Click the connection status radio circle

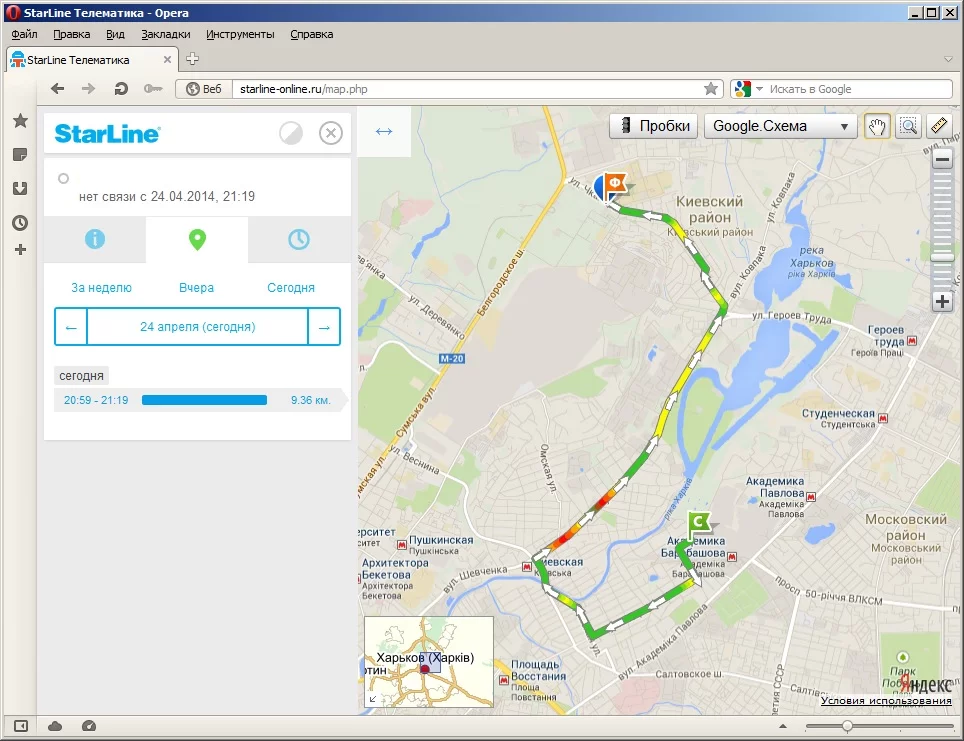click(63, 178)
